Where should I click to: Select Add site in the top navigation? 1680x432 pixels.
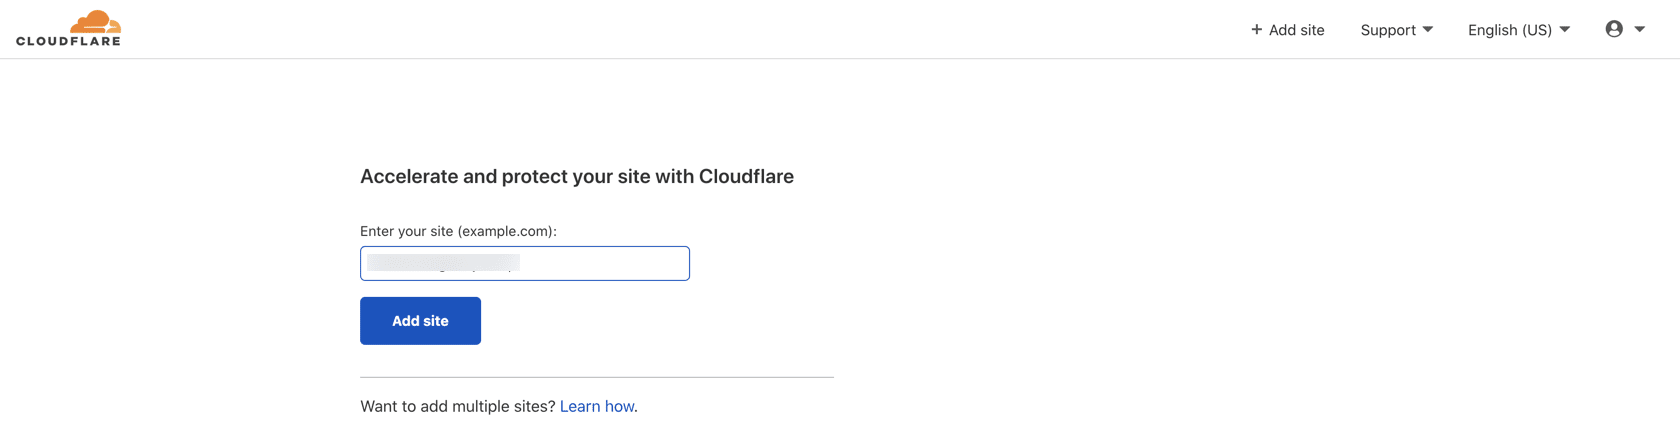click(1296, 30)
